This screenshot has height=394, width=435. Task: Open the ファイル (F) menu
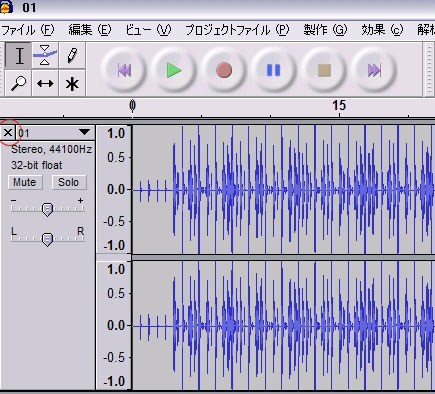pyautogui.click(x=27, y=30)
